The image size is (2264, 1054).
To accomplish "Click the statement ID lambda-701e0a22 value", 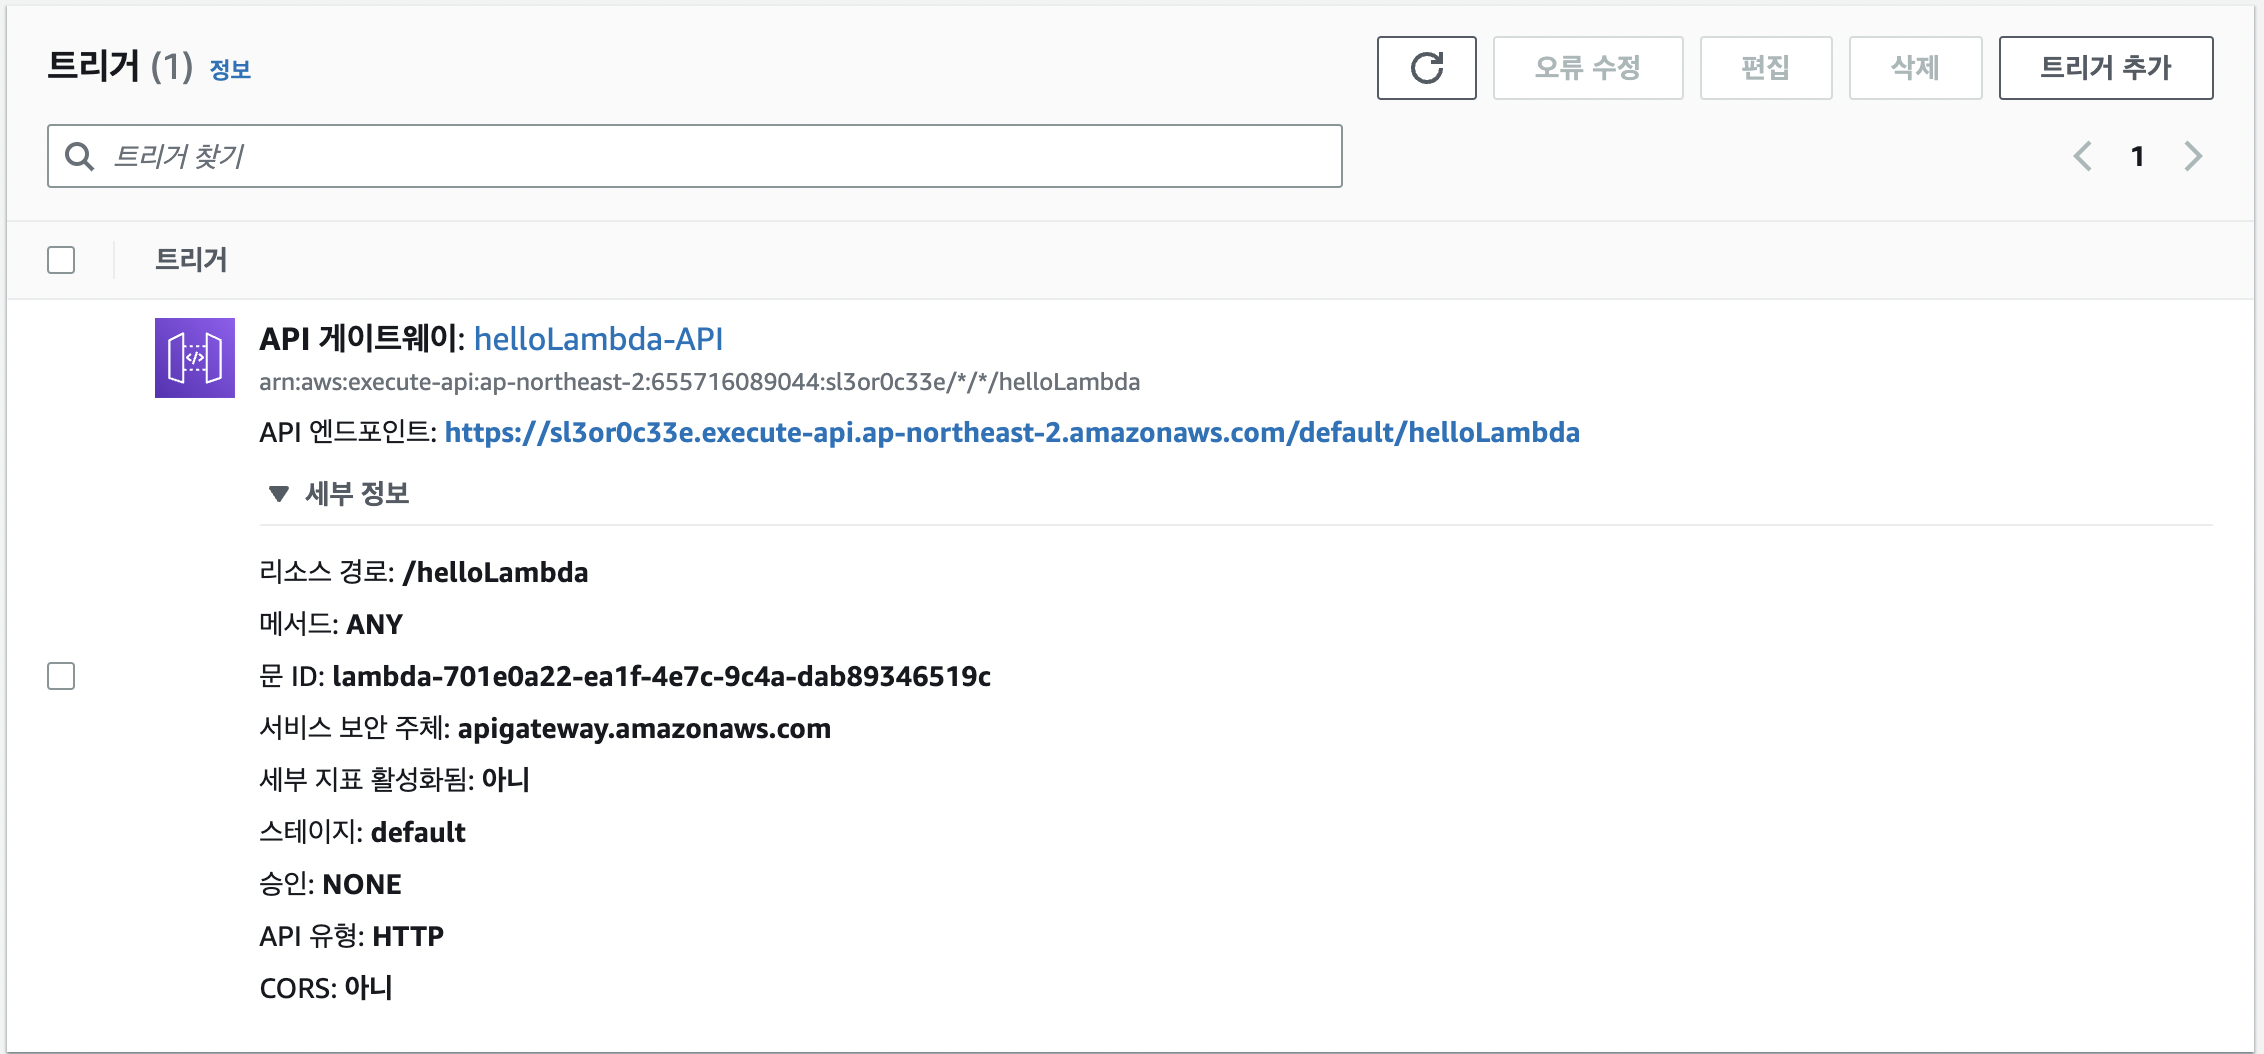I will coord(661,676).
